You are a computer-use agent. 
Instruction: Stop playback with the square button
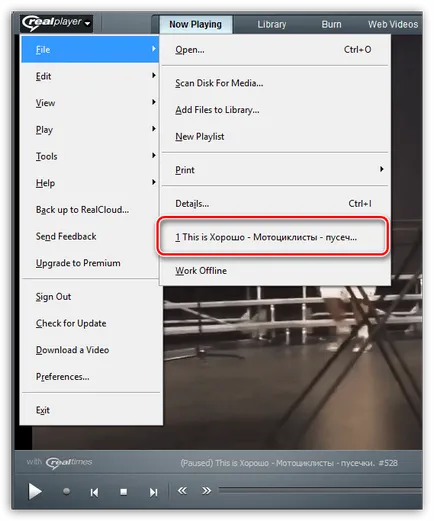pos(124,492)
